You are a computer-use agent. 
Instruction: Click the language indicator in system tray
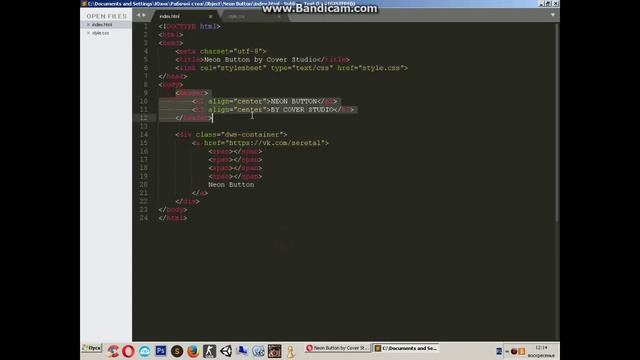(499, 351)
